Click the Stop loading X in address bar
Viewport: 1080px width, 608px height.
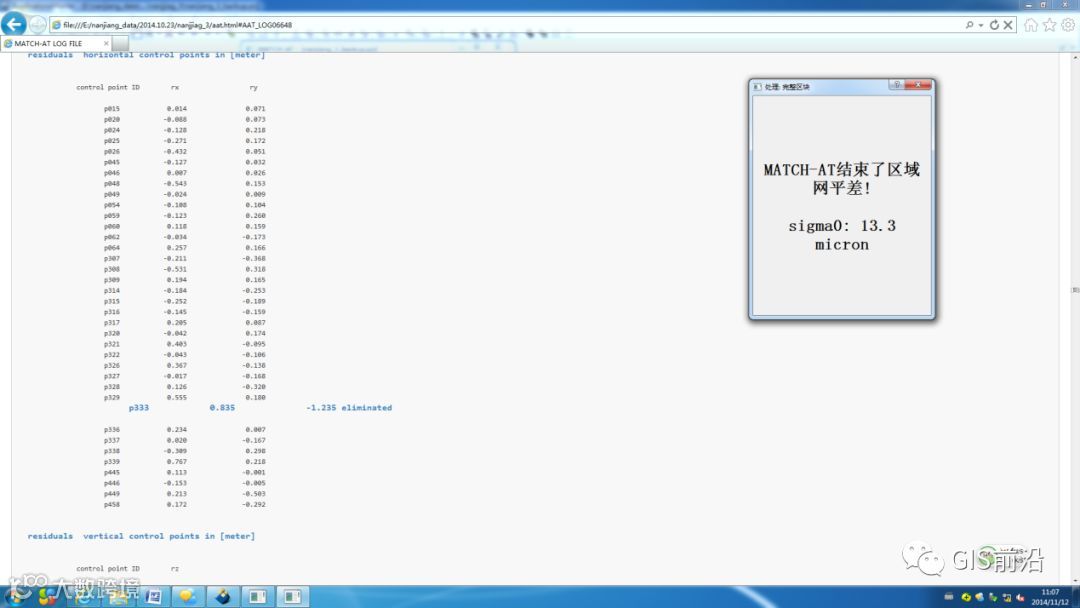1008,25
